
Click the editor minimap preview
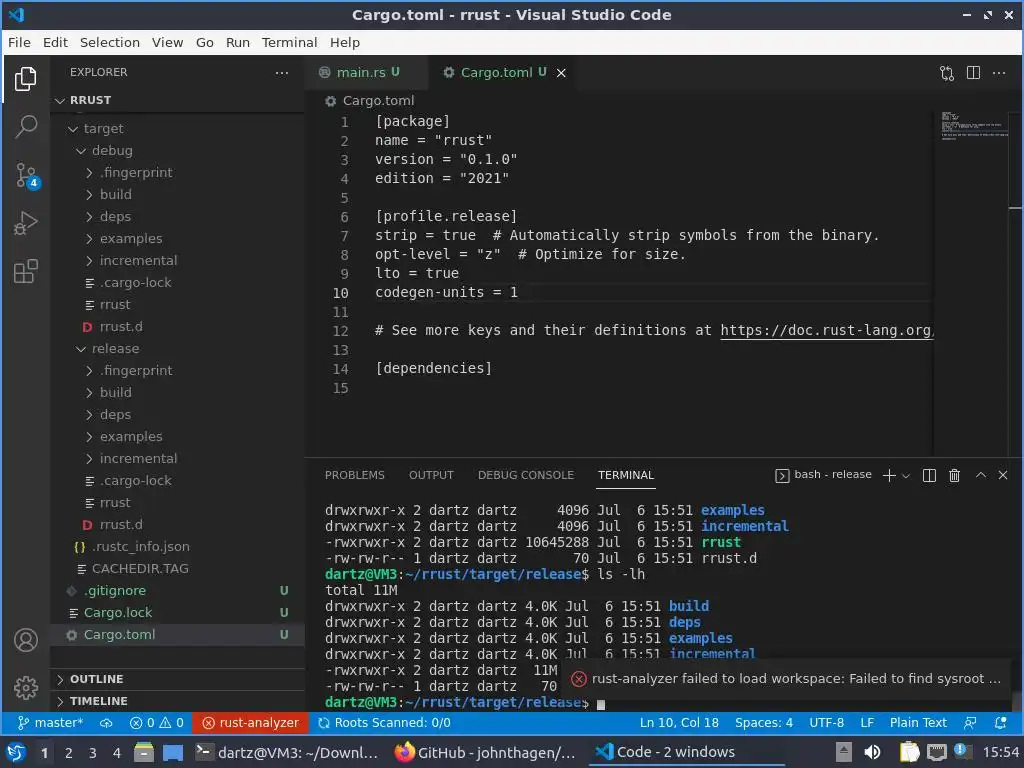click(973, 126)
